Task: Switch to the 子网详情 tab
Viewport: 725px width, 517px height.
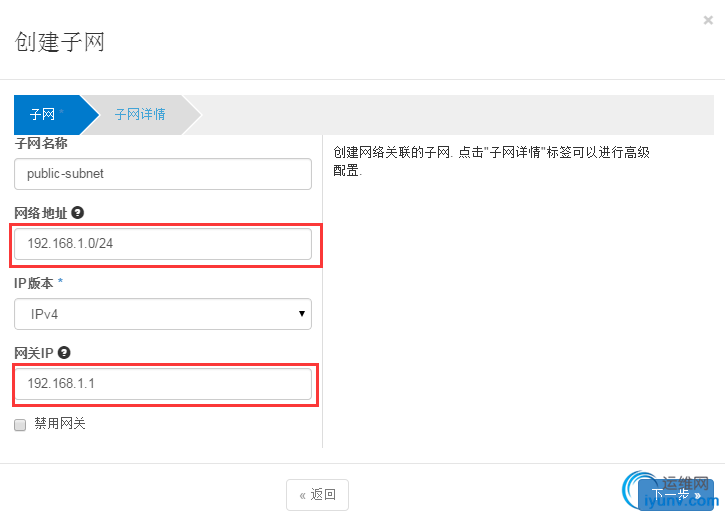Action: point(140,115)
